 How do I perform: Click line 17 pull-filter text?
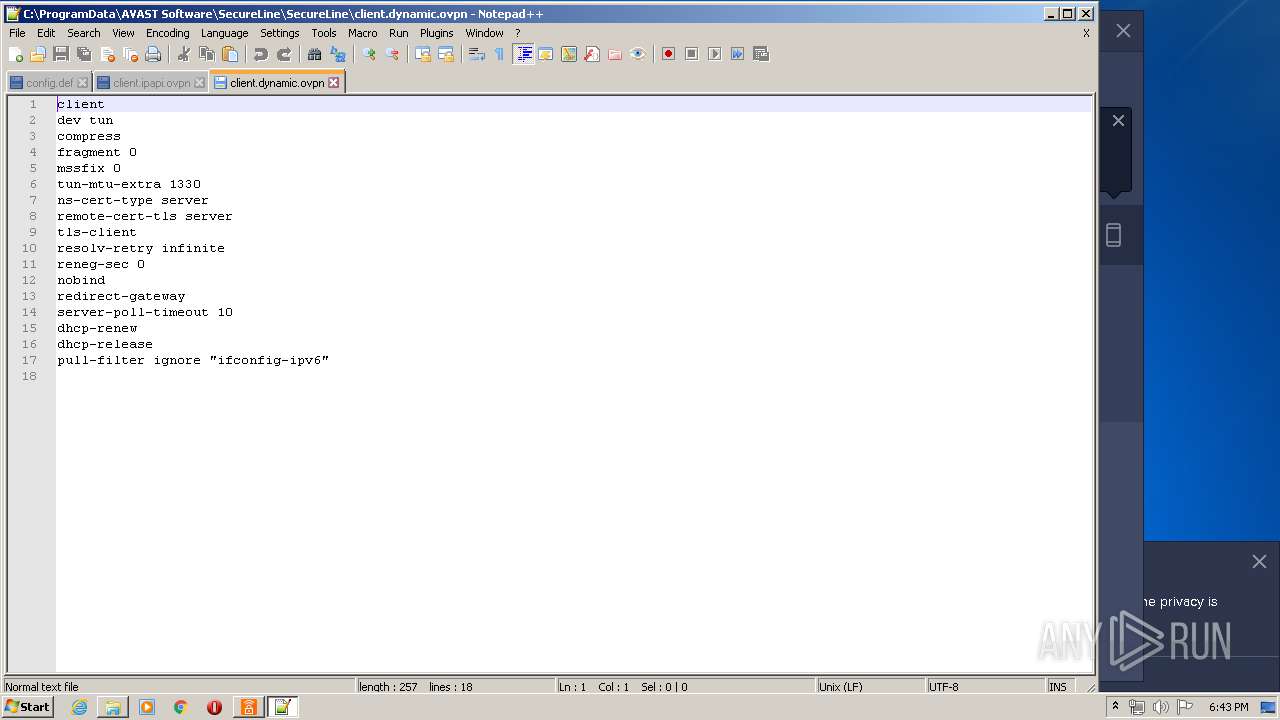(193, 360)
